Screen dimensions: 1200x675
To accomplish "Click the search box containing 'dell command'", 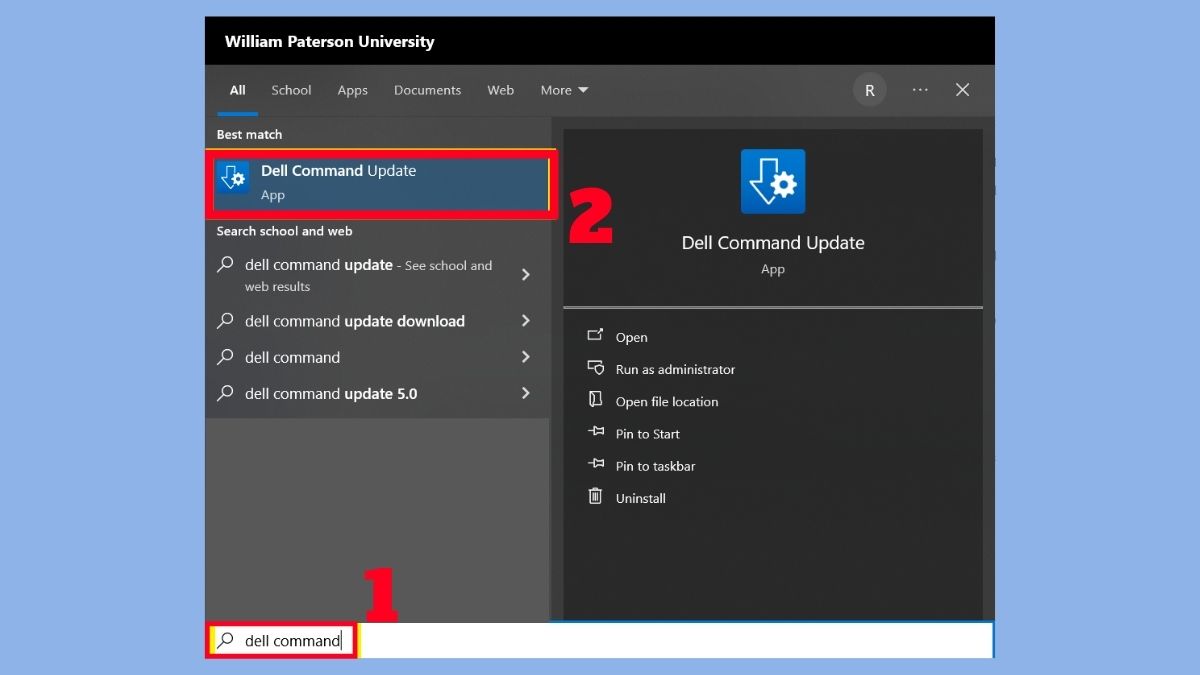I will (x=600, y=640).
